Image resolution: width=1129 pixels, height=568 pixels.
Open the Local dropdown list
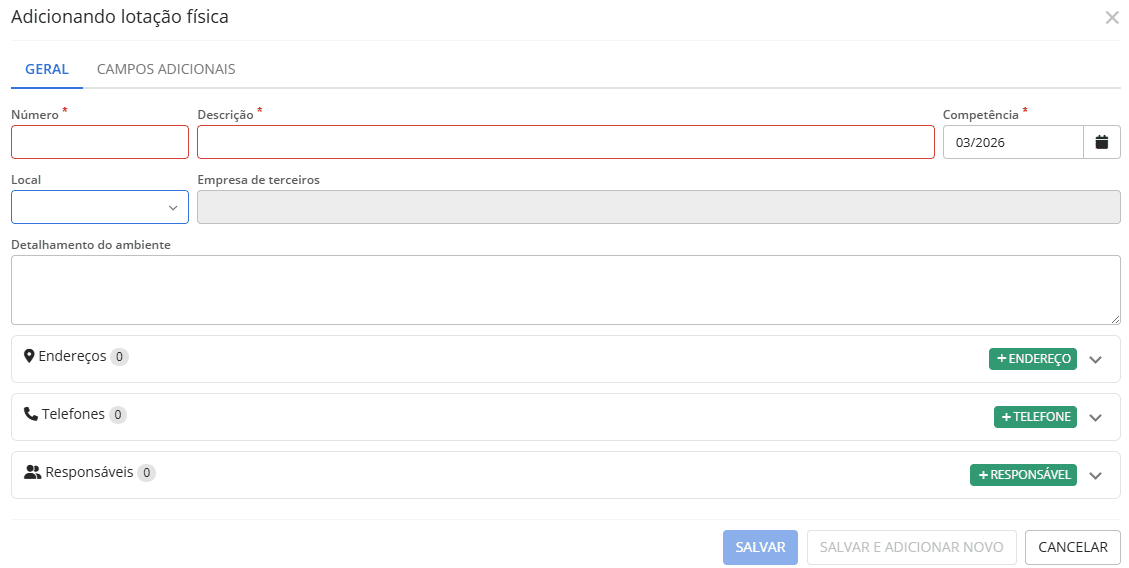[x=100, y=207]
